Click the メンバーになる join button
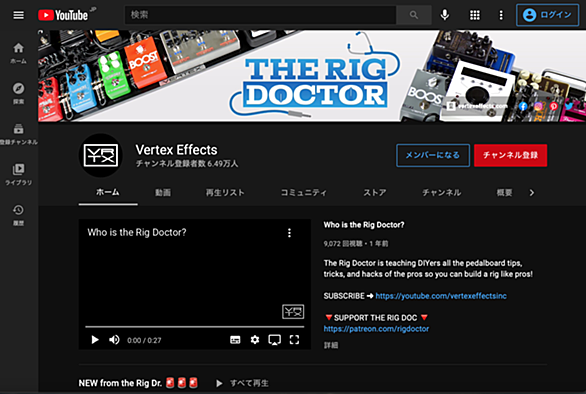 point(433,155)
